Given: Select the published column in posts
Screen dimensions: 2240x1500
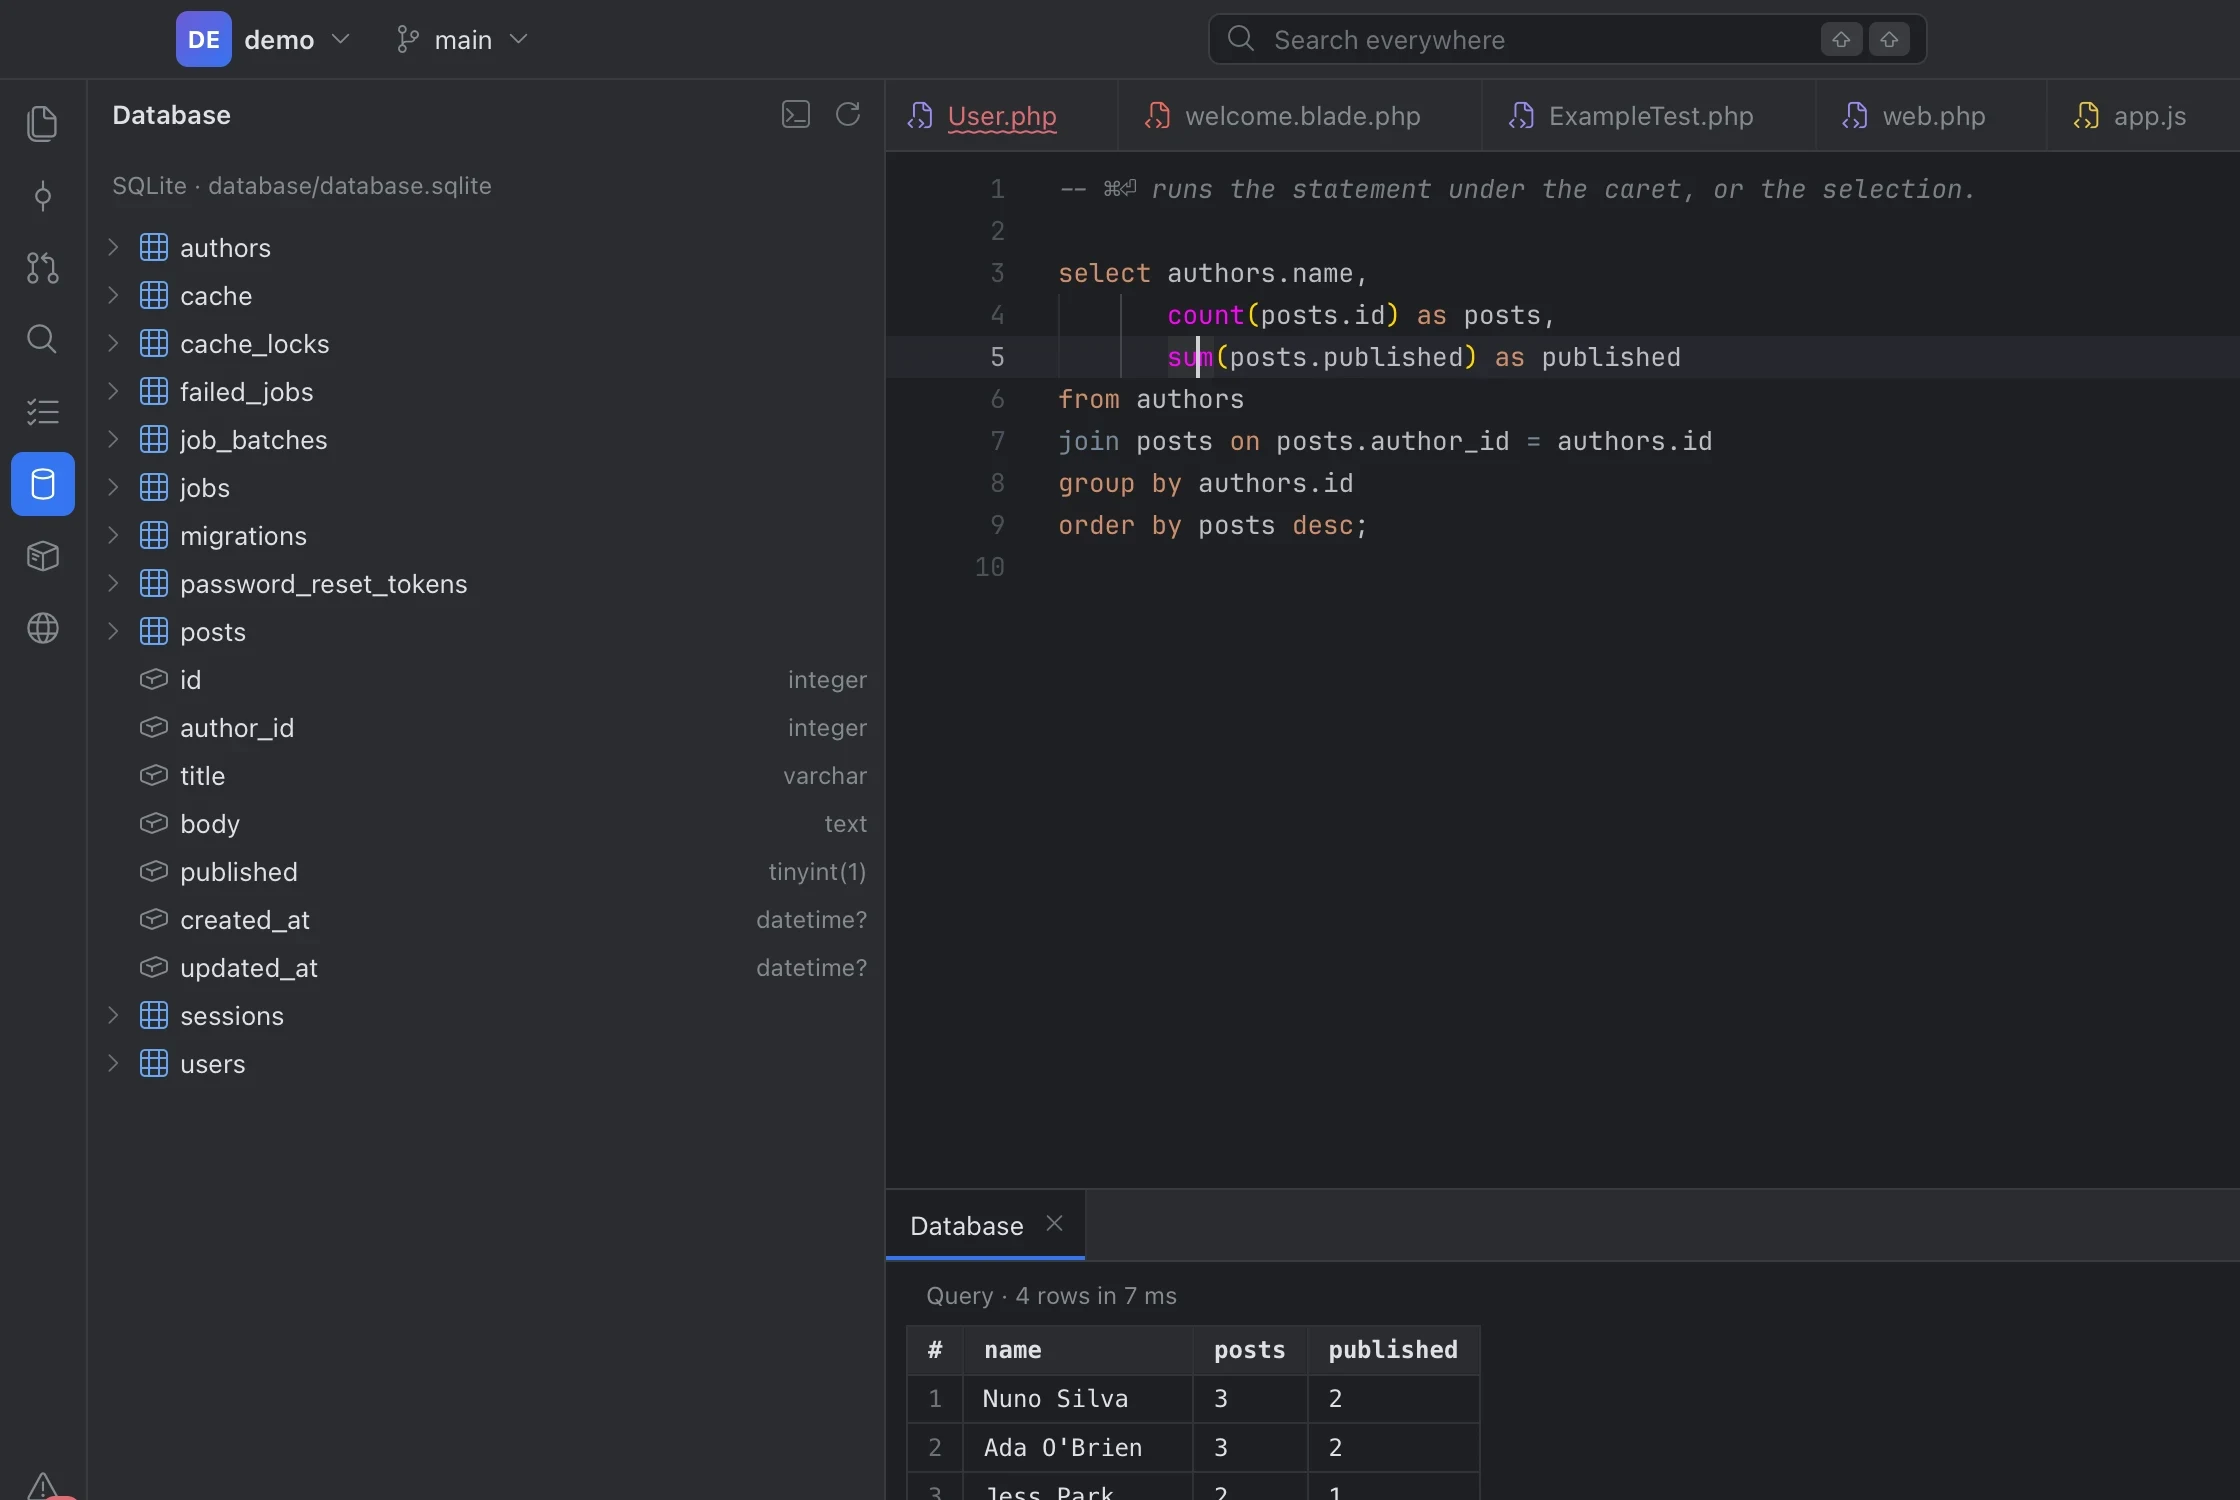Looking at the screenshot, I should tap(488, 871).
